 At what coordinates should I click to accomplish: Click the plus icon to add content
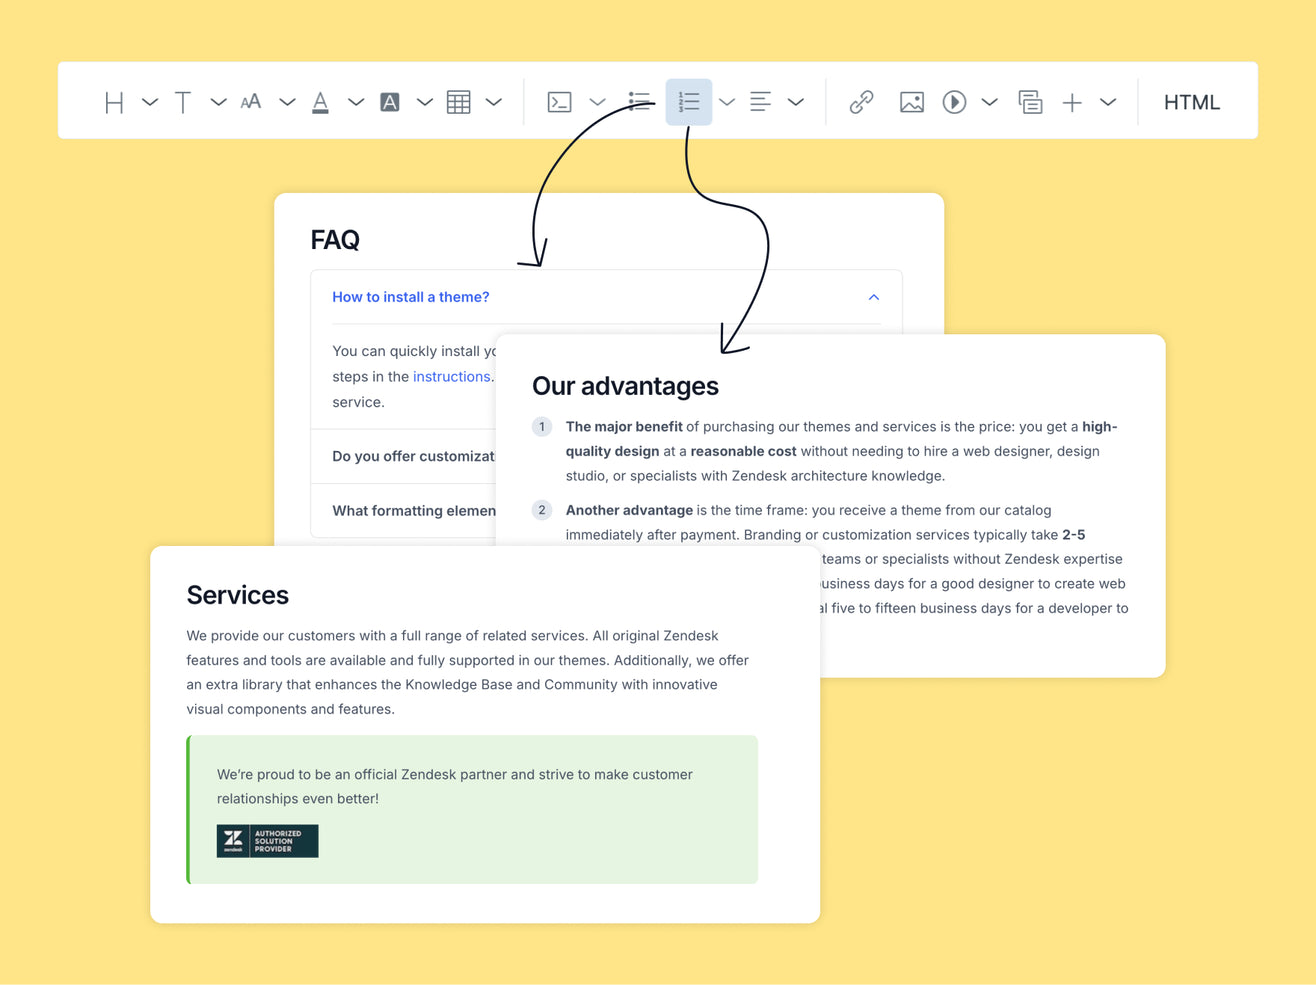pos(1071,101)
